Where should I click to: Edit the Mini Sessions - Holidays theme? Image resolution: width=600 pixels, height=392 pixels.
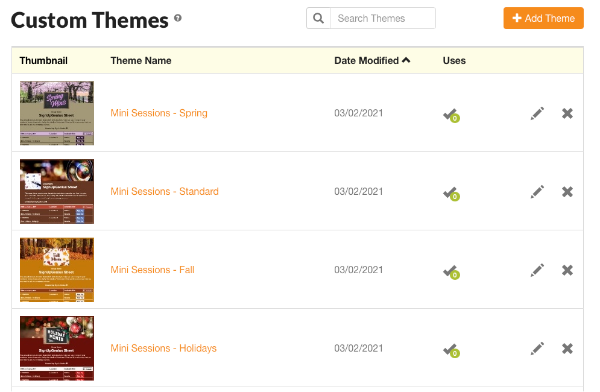pos(537,348)
